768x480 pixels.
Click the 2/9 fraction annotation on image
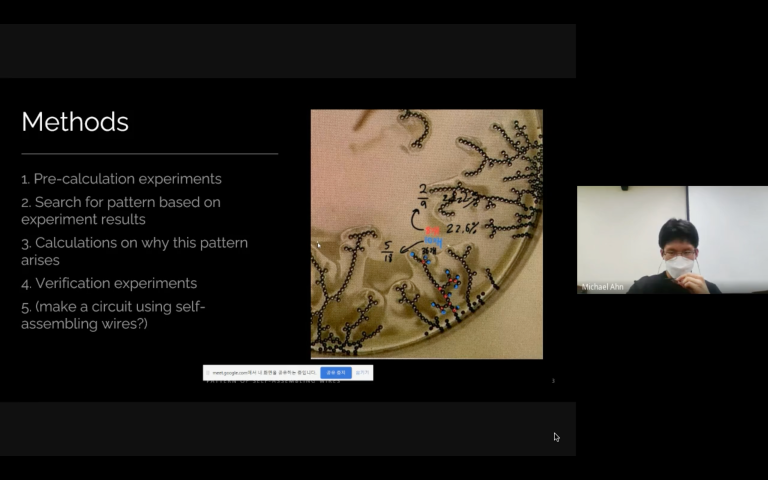(x=423, y=192)
